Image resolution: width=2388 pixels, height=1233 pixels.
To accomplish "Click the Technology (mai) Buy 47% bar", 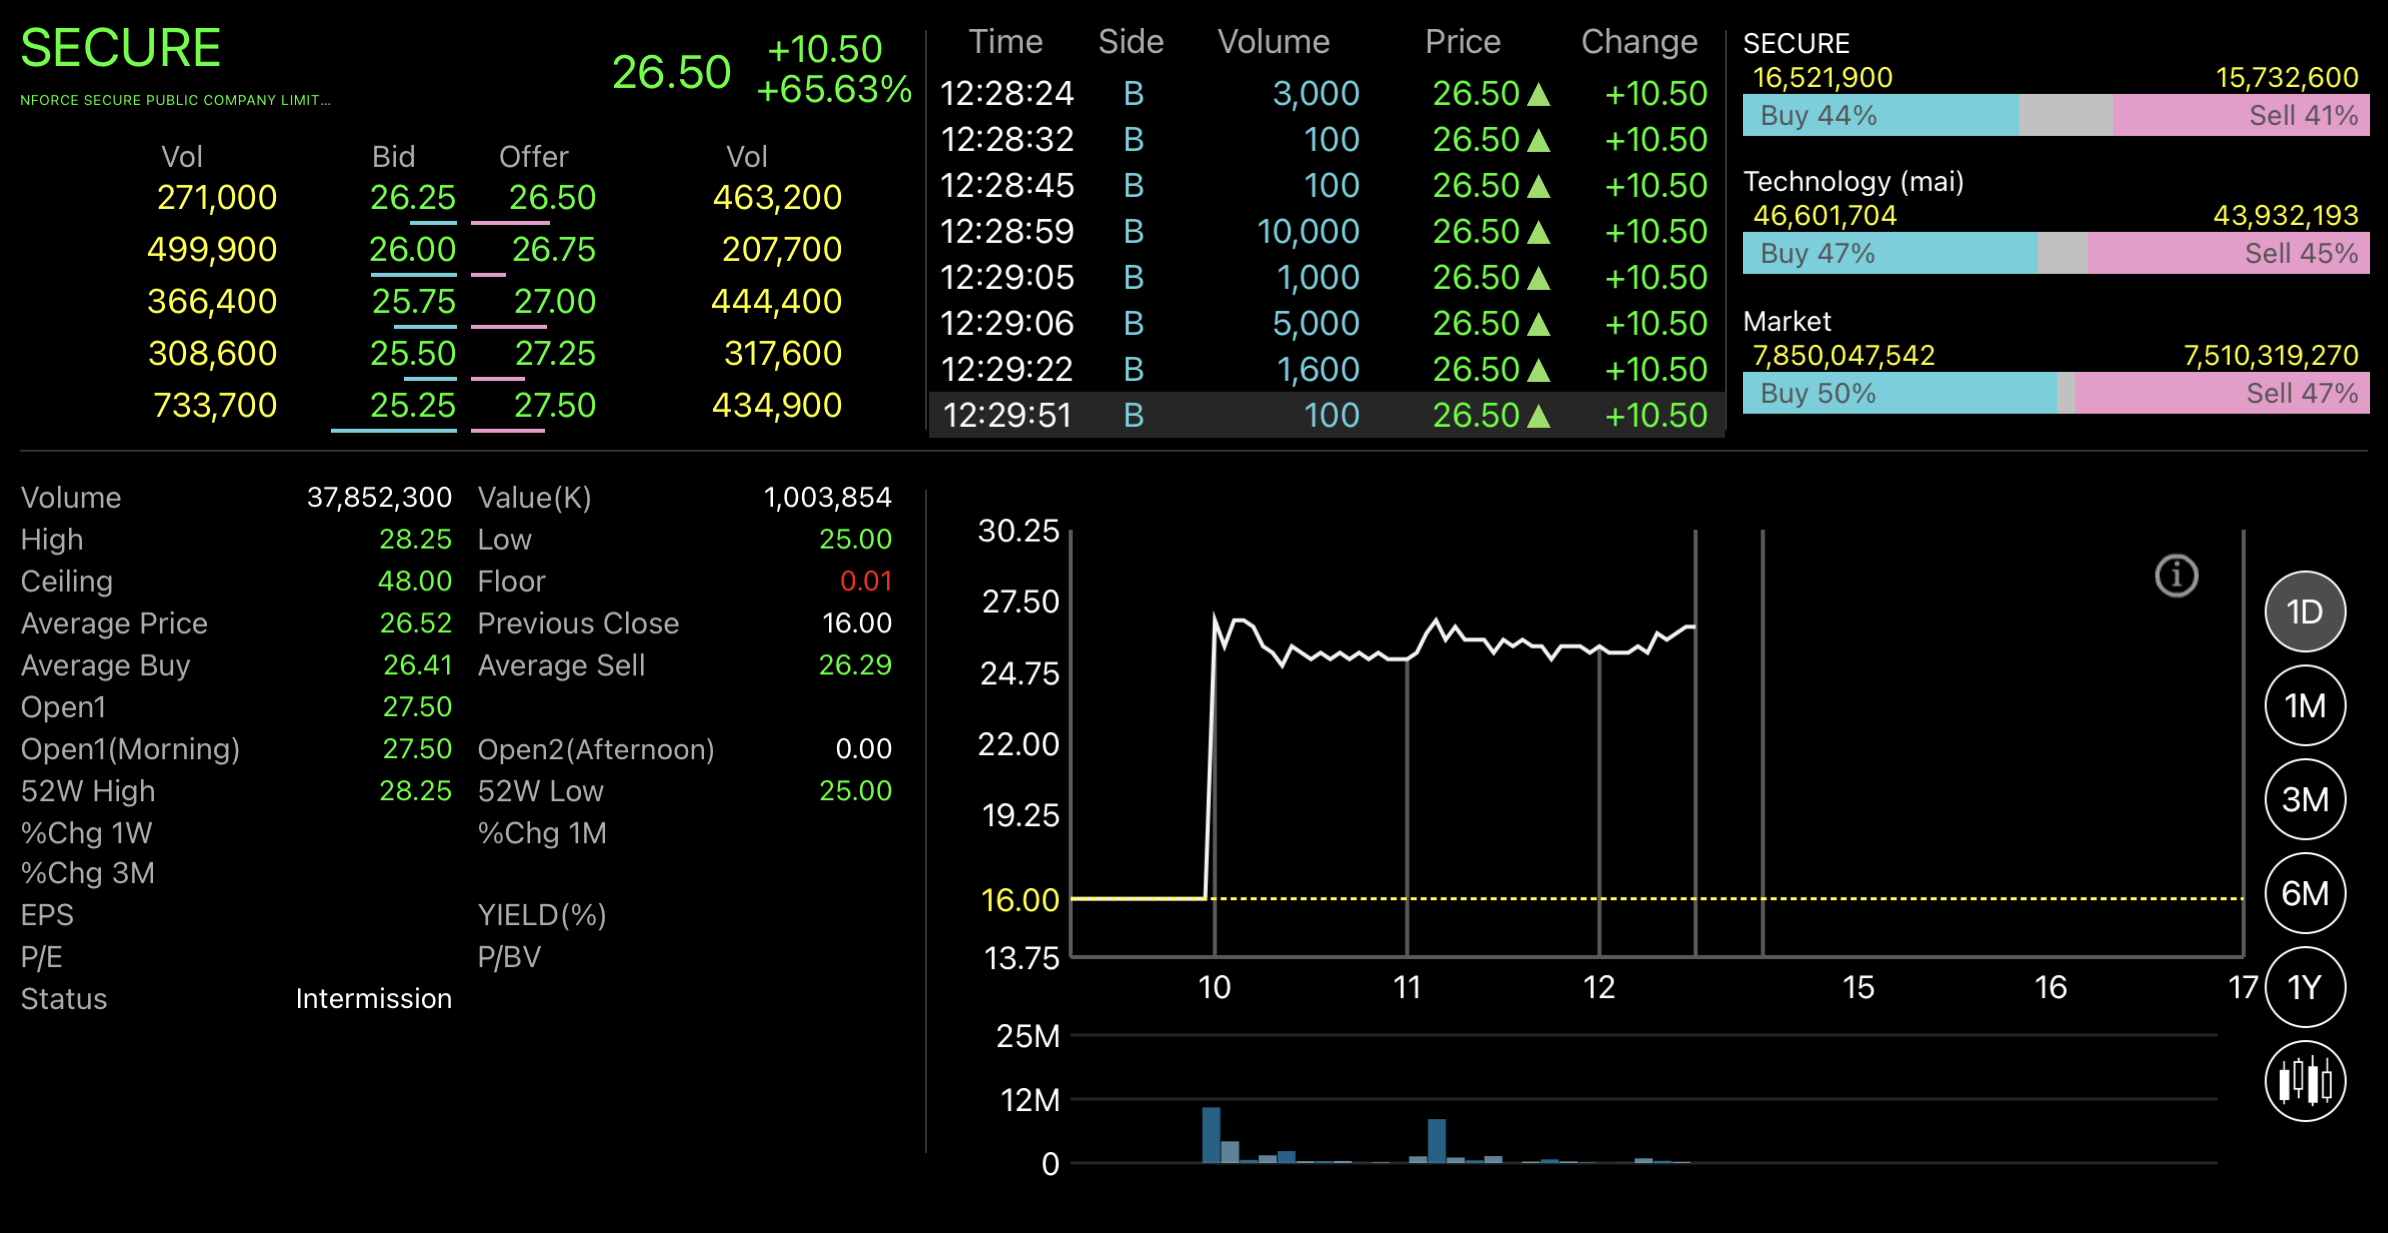I will [x=1889, y=253].
